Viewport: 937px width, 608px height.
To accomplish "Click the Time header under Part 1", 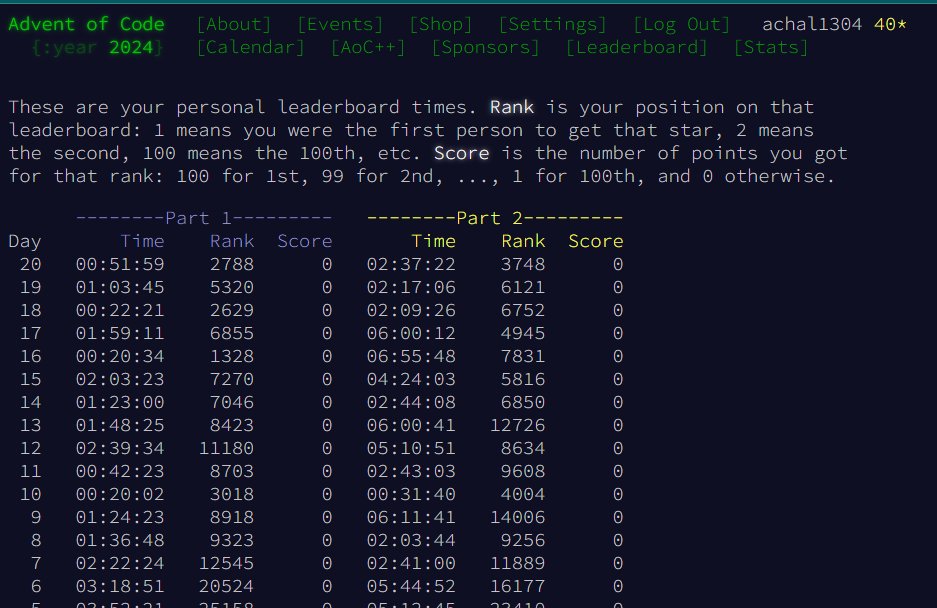I will [x=142, y=241].
